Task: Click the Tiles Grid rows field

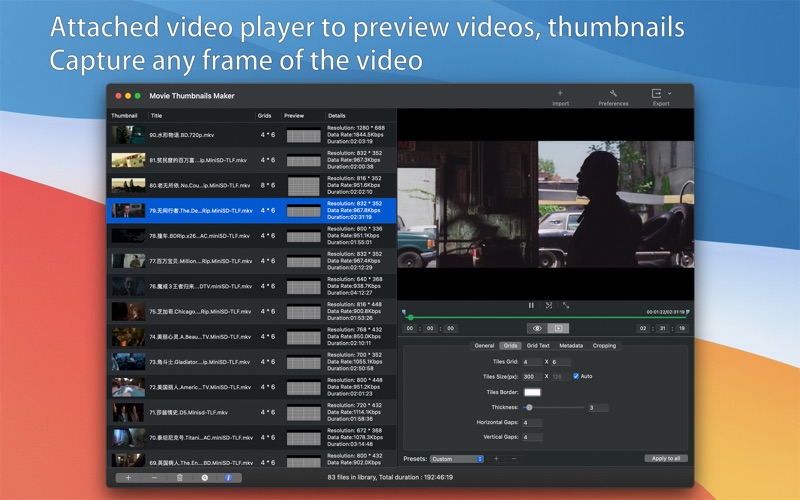Action: point(532,362)
